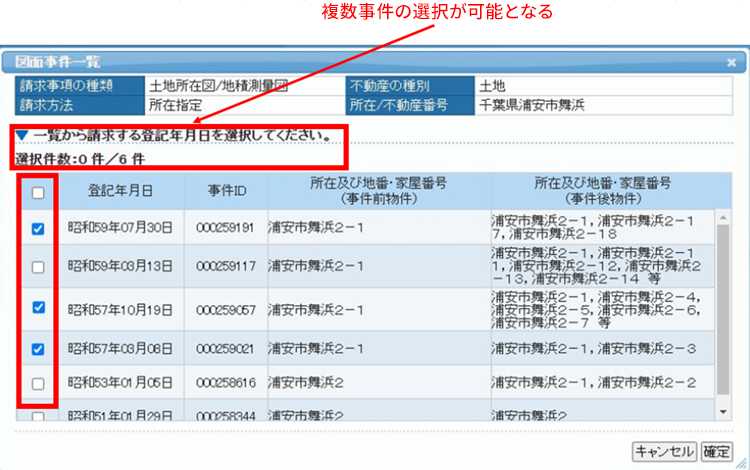Click the 土地所在図/地積測量図 value
Screen dimensions: 750x470
click(219, 86)
